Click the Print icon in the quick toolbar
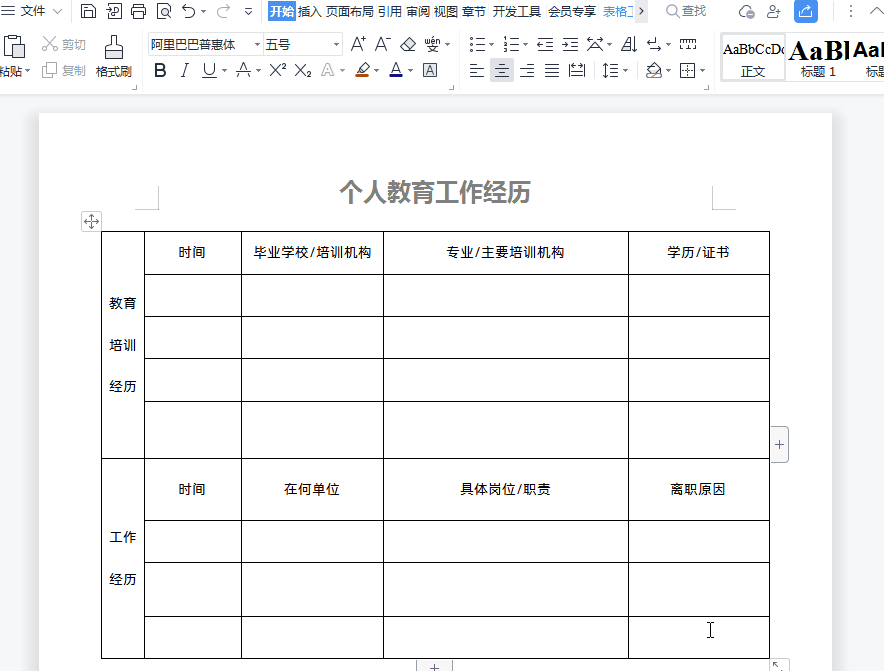The width and height of the screenshot is (884, 671). click(138, 11)
